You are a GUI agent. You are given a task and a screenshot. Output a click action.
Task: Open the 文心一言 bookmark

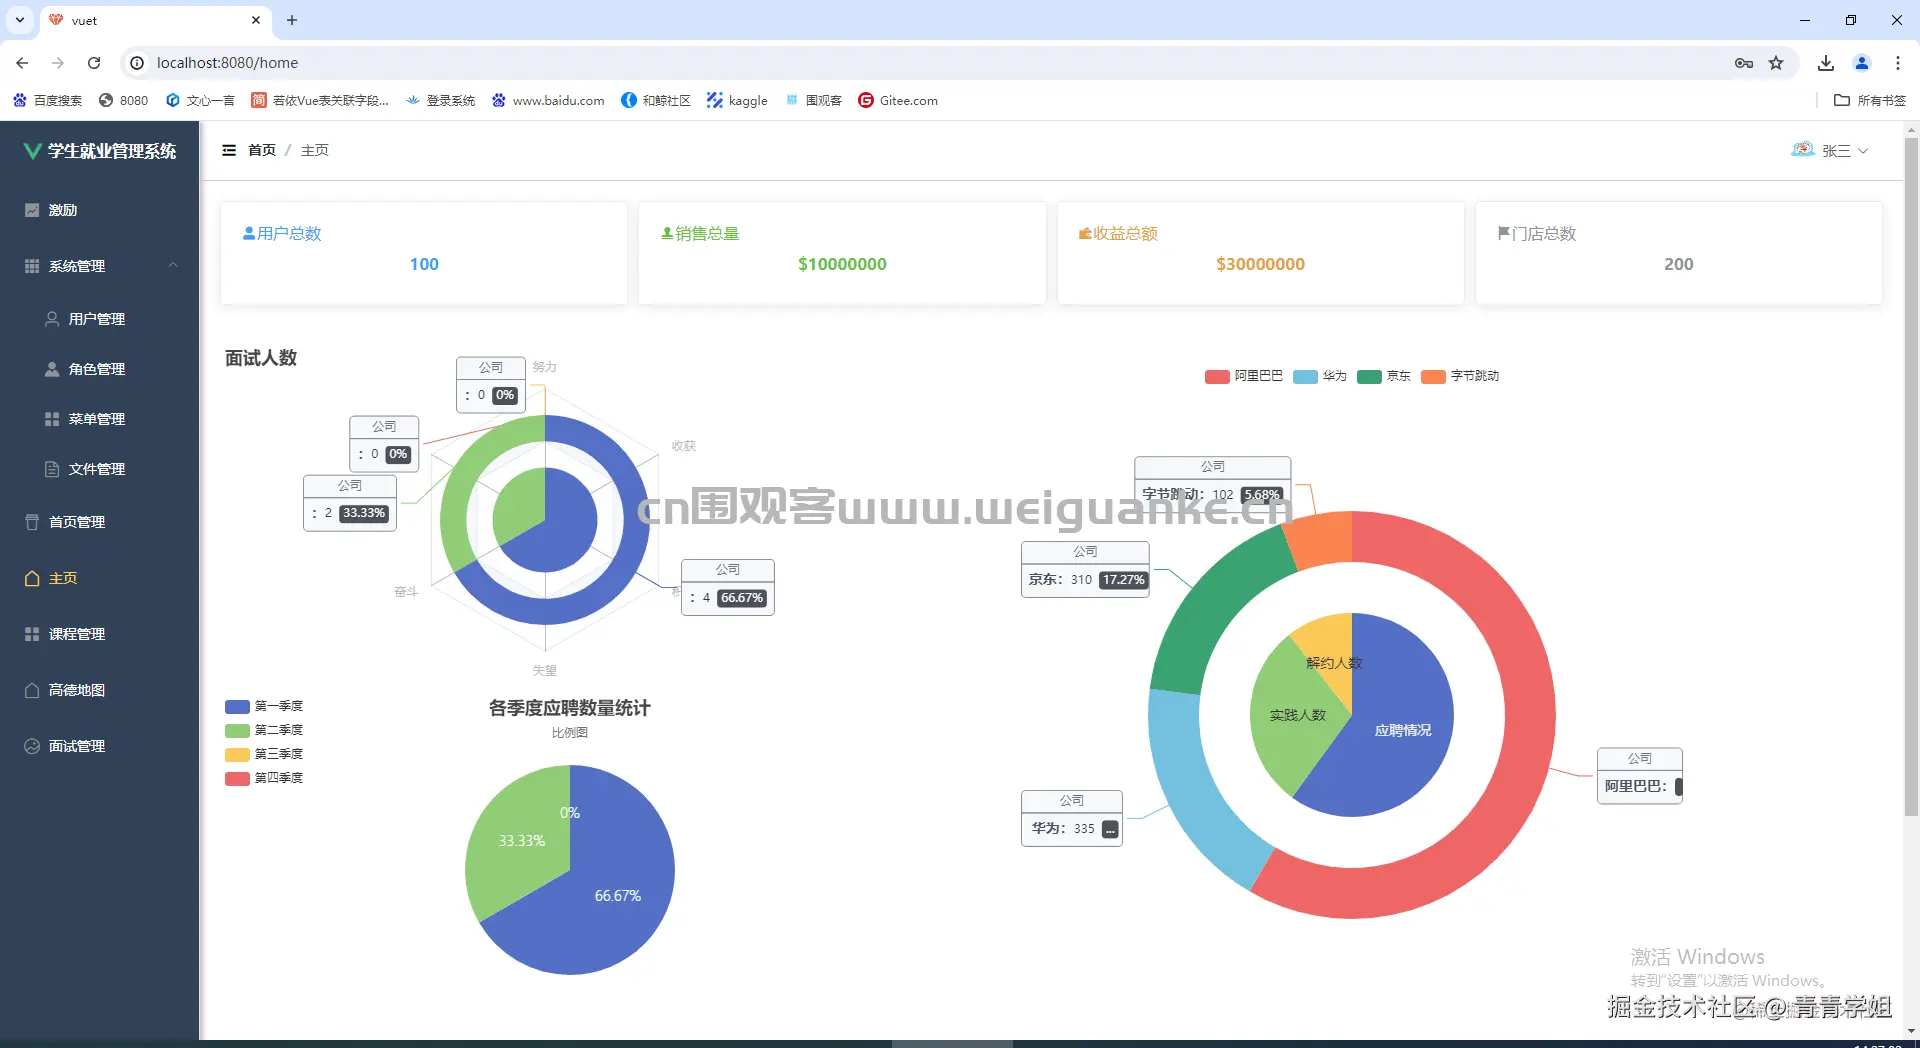(x=200, y=100)
